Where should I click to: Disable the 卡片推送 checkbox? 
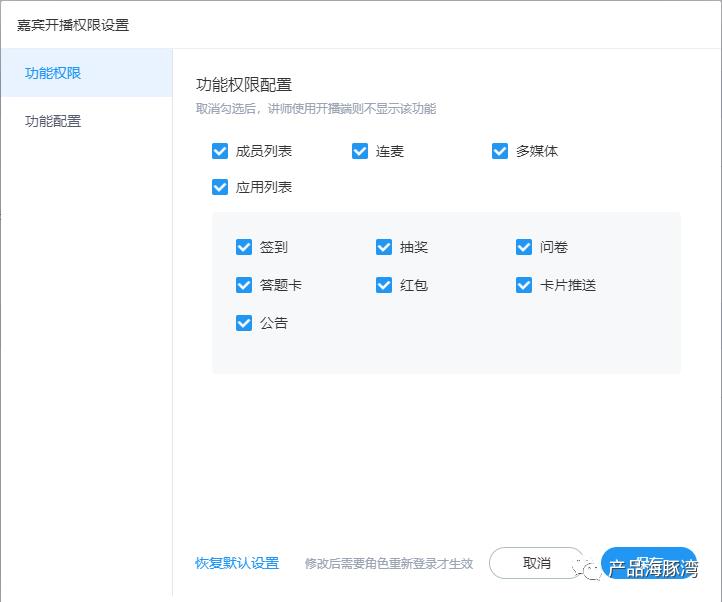524,285
